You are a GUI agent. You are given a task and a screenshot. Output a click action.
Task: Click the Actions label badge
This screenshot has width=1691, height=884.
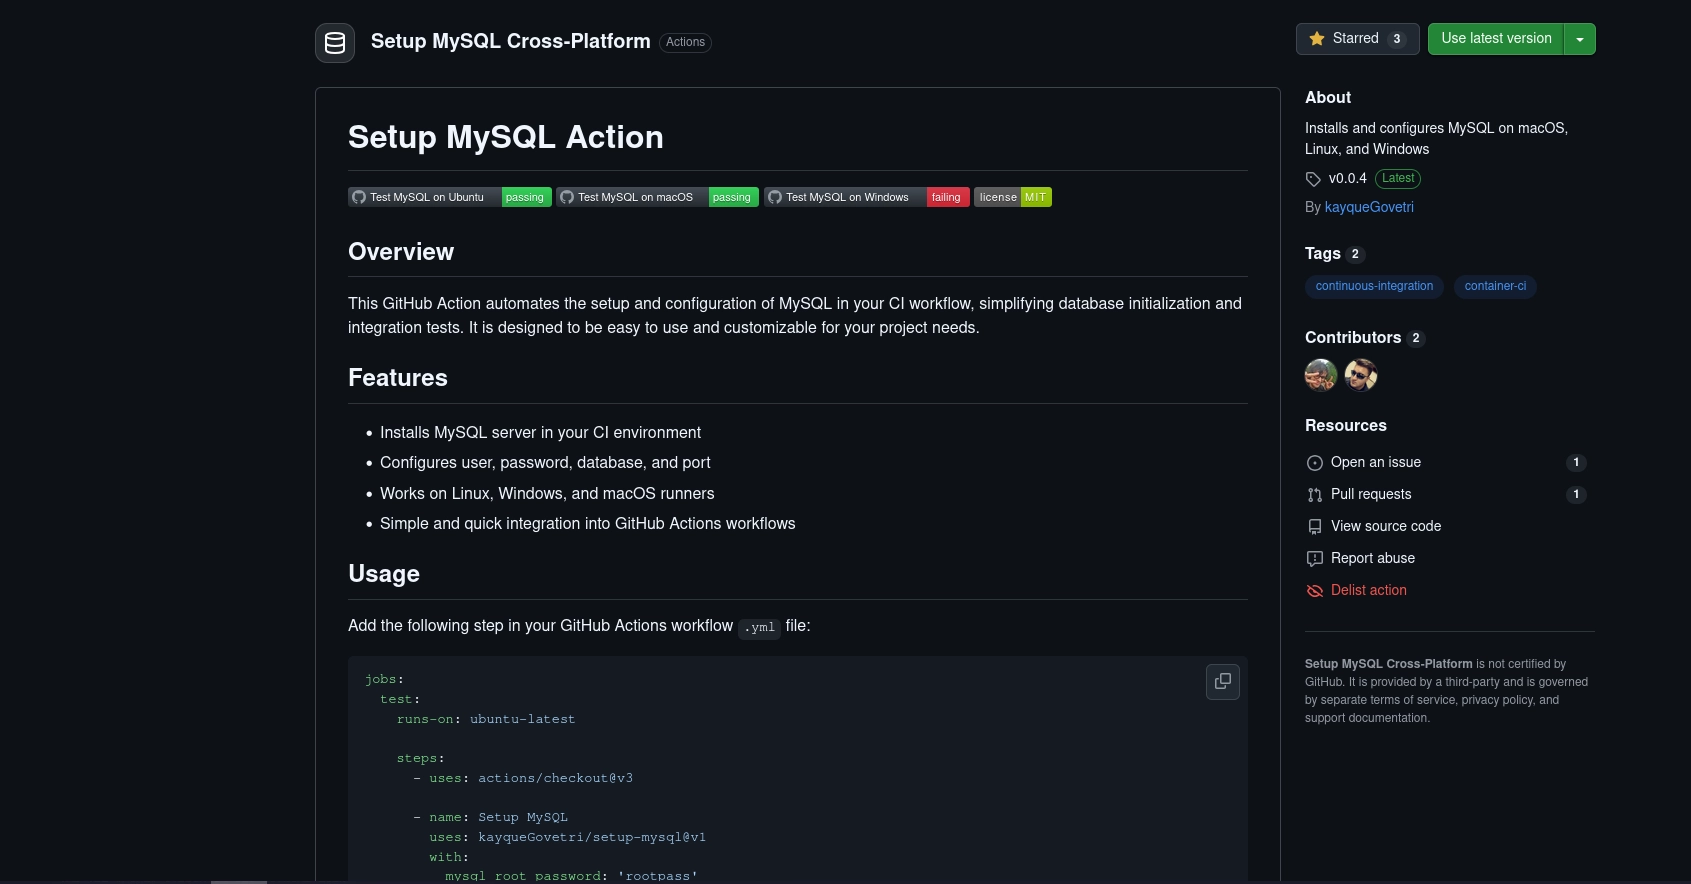click(x=686, y=42)
